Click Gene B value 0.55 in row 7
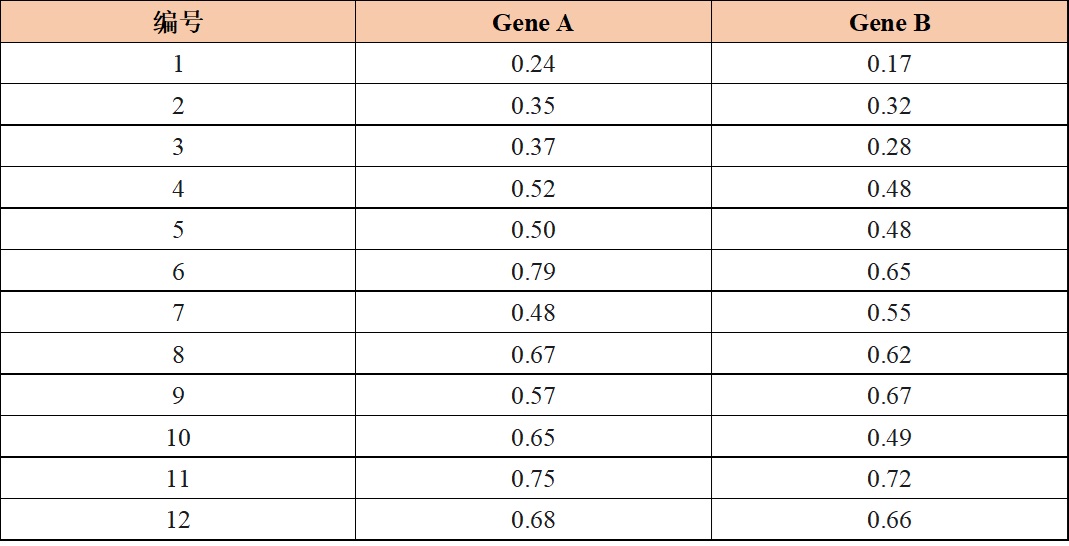The width and height of the screenshot is (1069, 546). 889,313
